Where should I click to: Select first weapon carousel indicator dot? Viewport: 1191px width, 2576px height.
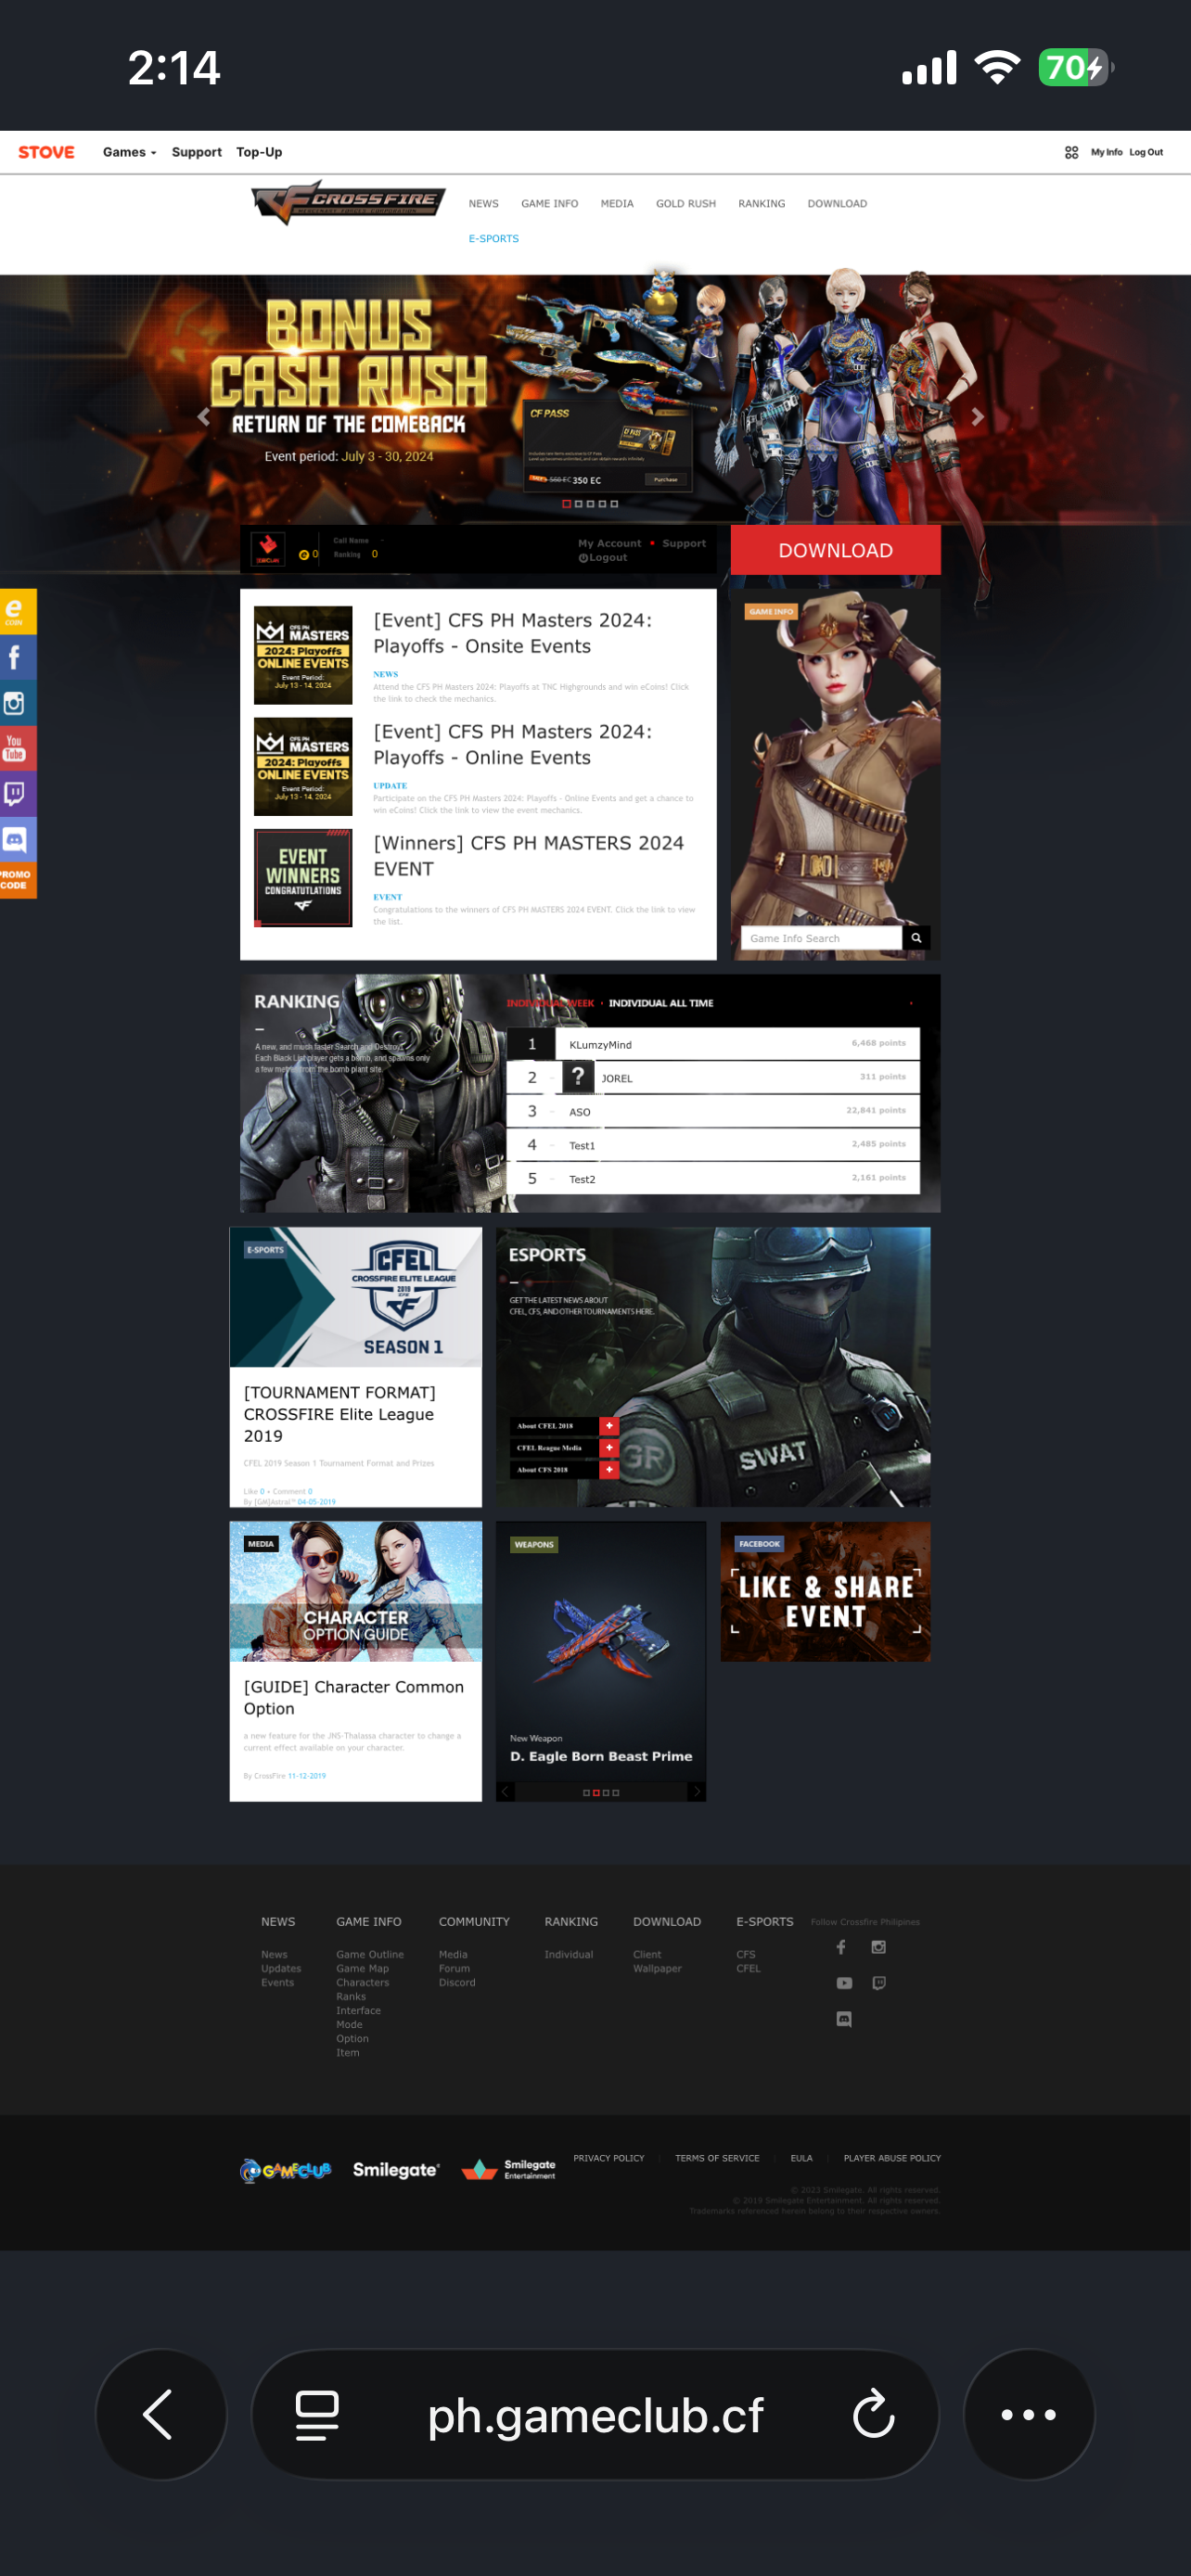point(586,1792)
